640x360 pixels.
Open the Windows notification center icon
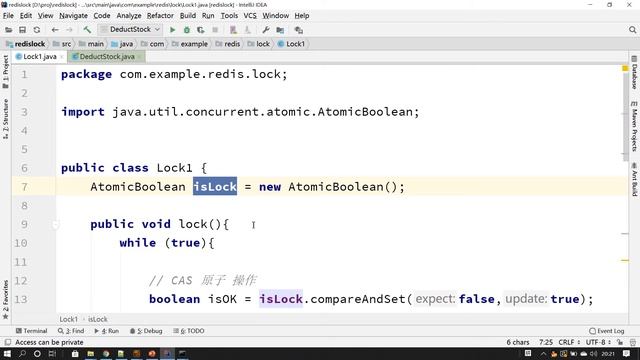coord(627,353)
